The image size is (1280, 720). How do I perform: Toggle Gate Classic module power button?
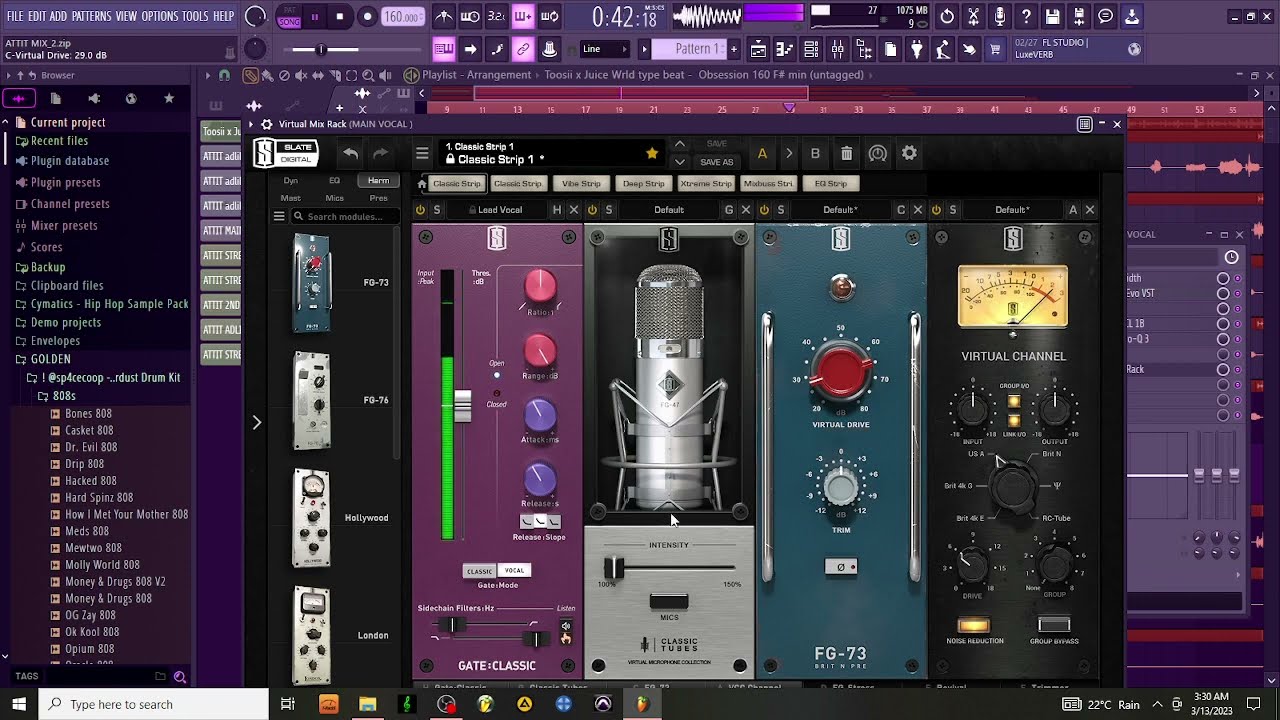point(420,210)
